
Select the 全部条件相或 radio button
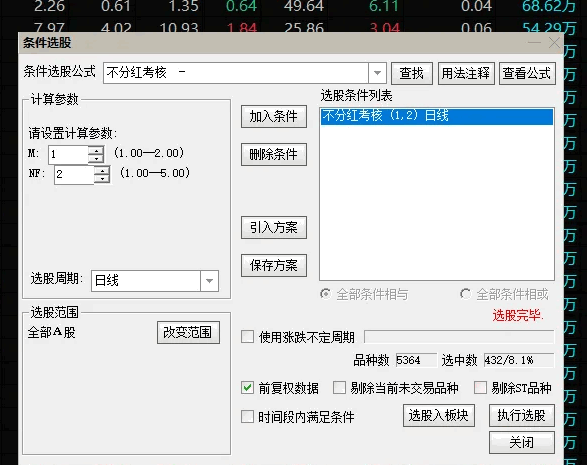[x=465, y=294]
